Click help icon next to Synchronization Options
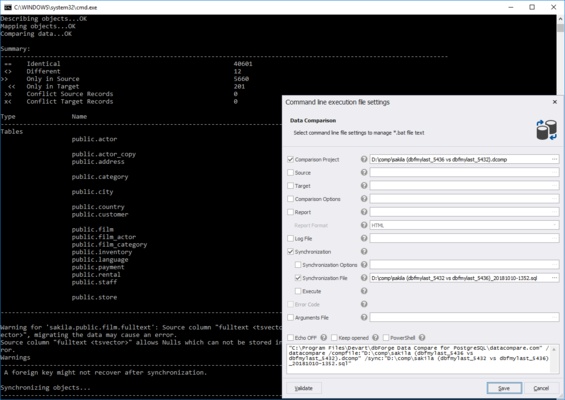565x400 pixels. coord(364,265)
